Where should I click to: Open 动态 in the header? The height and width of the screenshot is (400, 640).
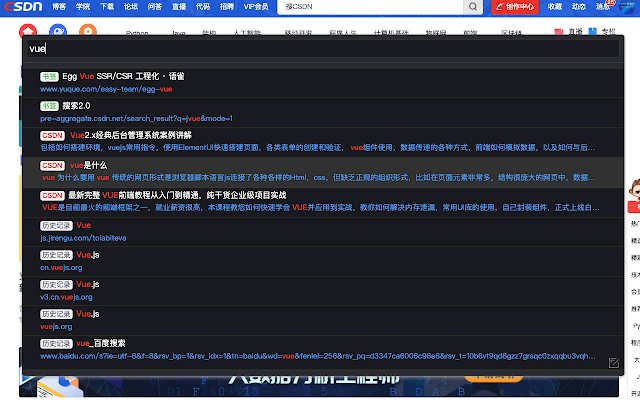click(x=579, y=7)
